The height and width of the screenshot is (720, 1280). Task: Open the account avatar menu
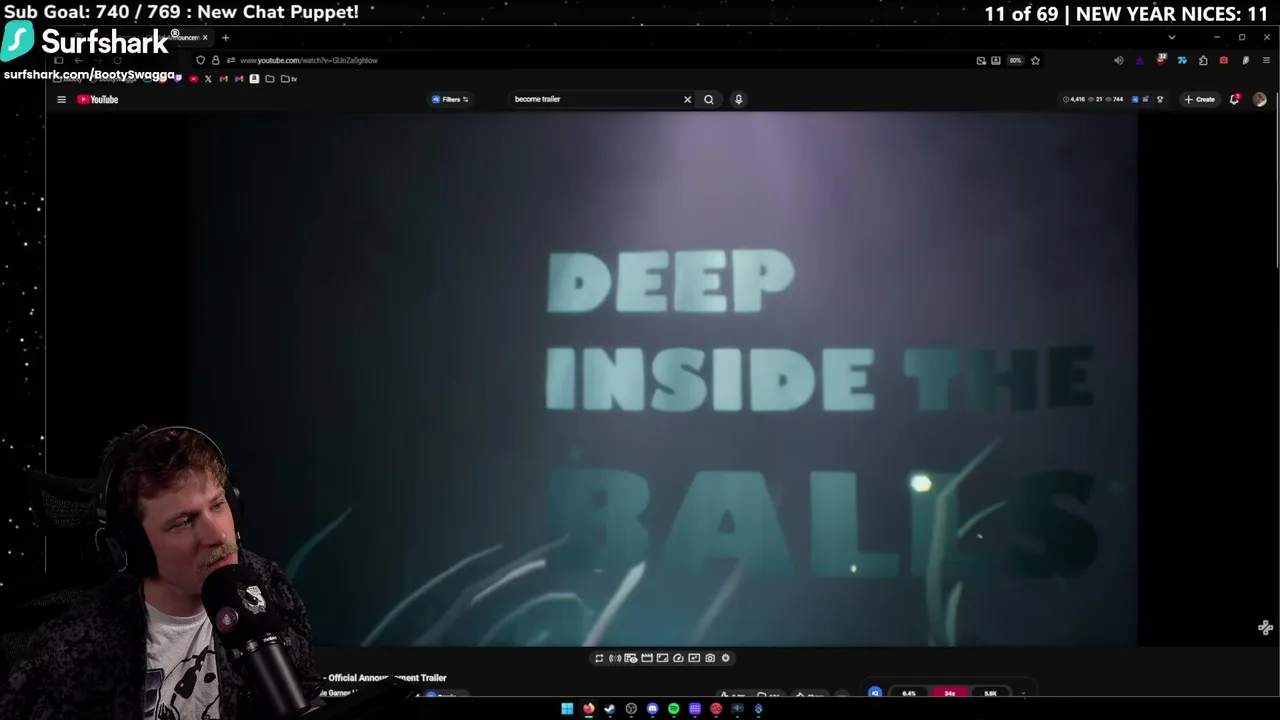coord(1259,99)
